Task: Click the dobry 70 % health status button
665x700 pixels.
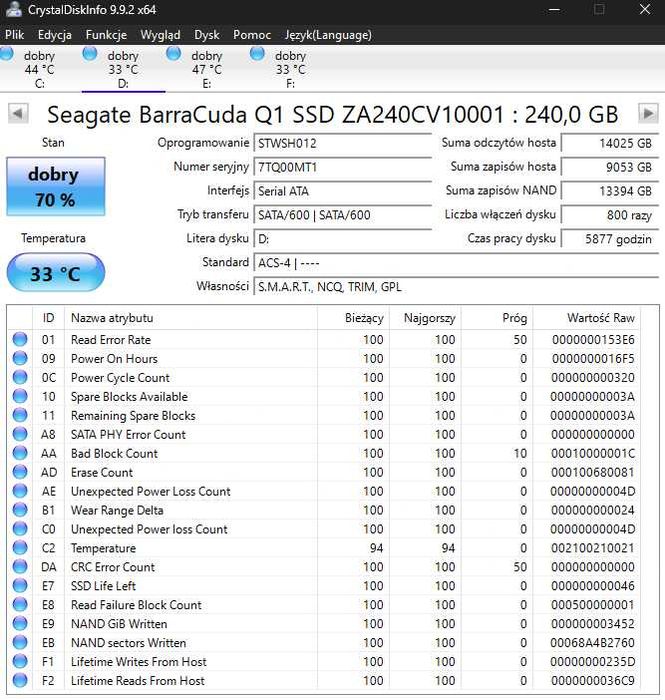Action: (56, 187)
